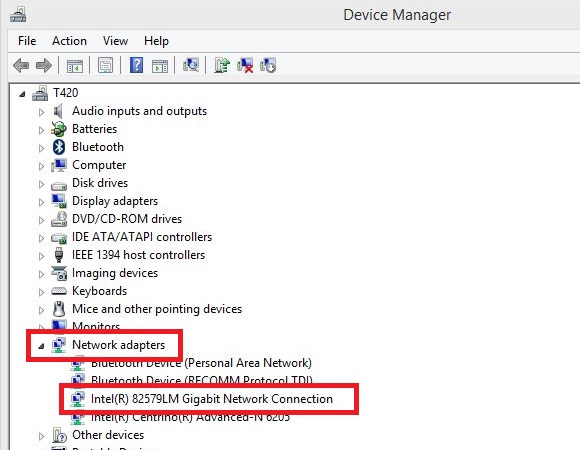Expand the Bluetooth category arrow
580x450 pixels.
coord(41,148)
